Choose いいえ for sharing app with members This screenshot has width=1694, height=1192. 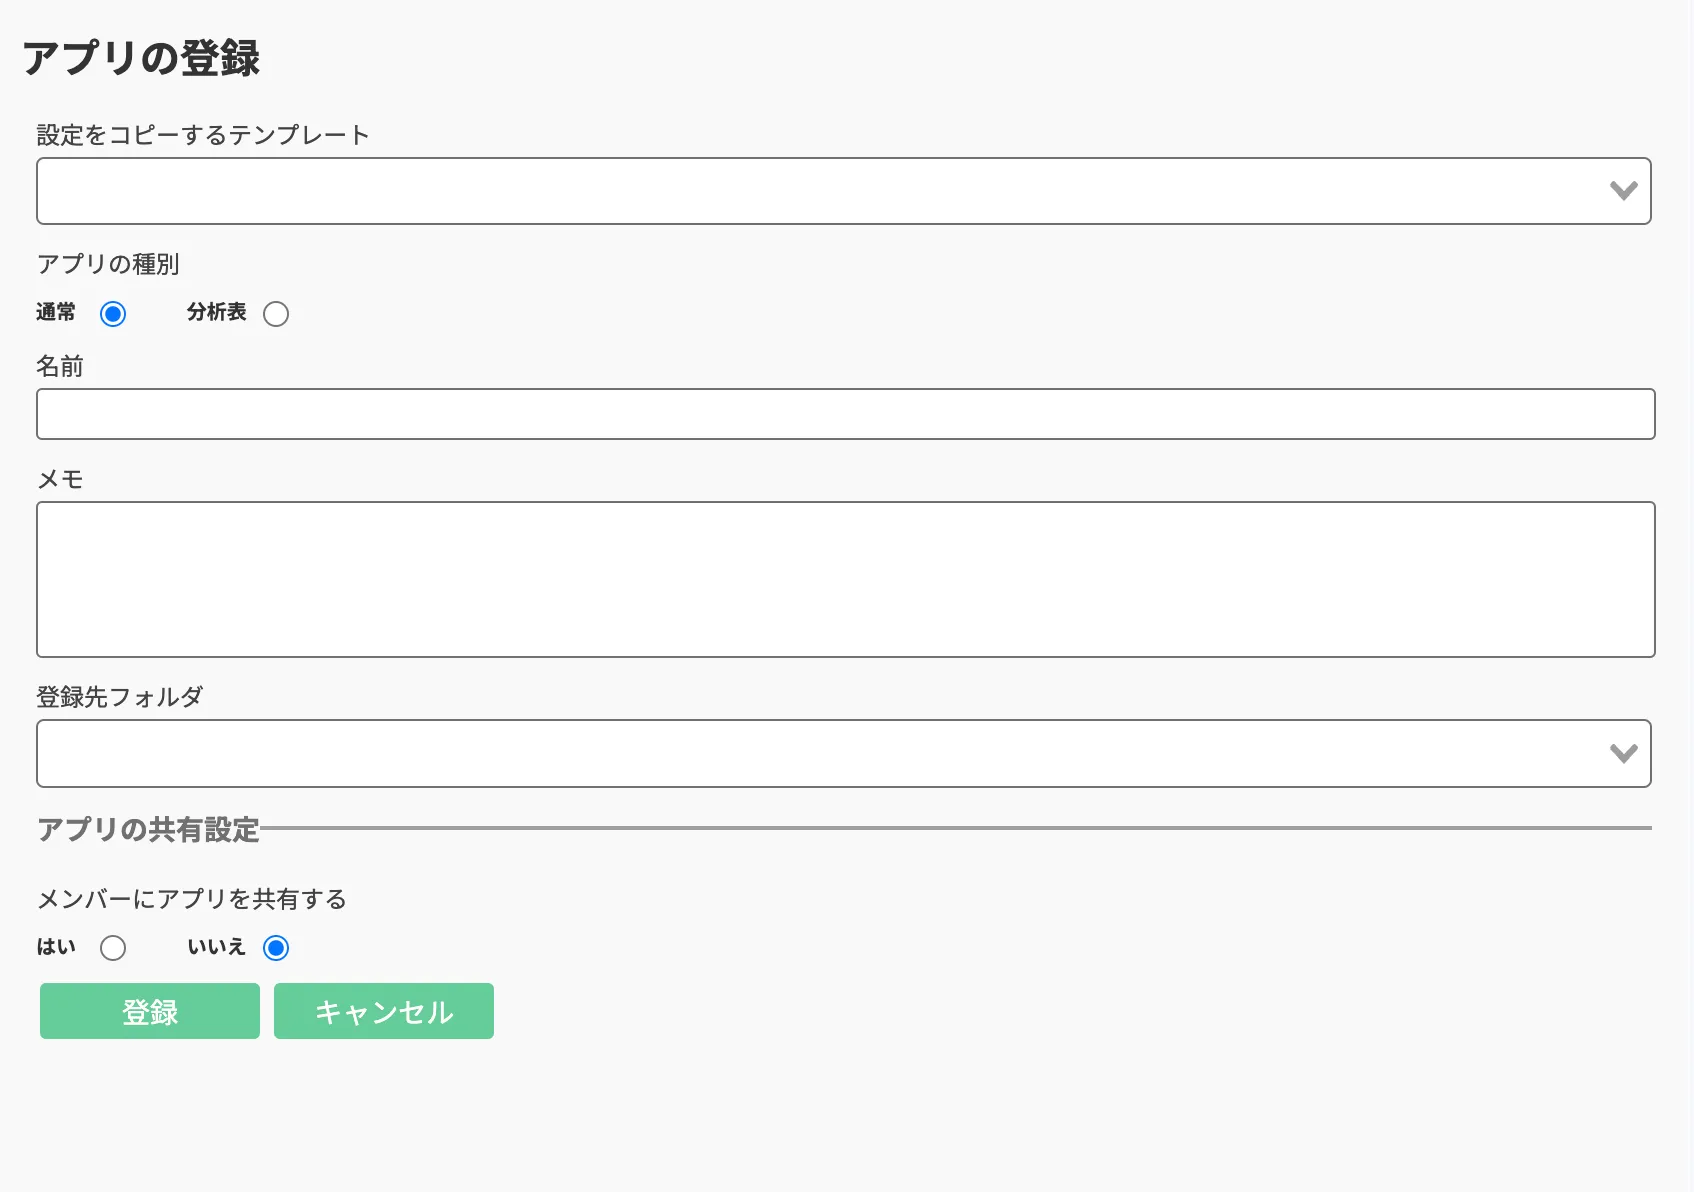pos(276,948)
